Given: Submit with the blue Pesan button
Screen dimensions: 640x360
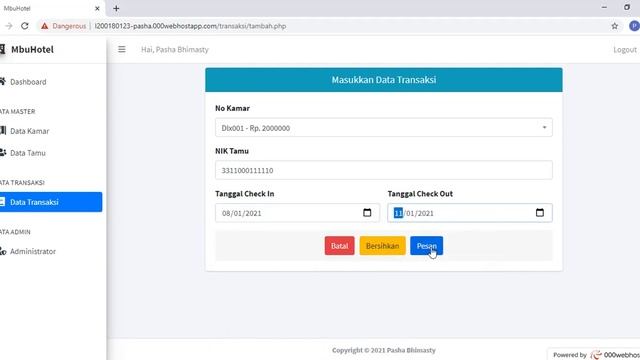Looking at the screenshot, I should 427,246.
